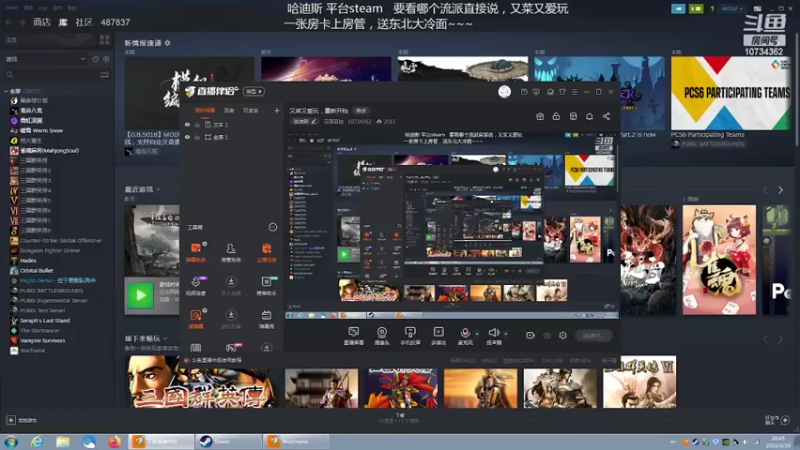Screen dimensions: 800x450
Task: Open the hamburger menu in streaming title bar
Action: point(574,92)
